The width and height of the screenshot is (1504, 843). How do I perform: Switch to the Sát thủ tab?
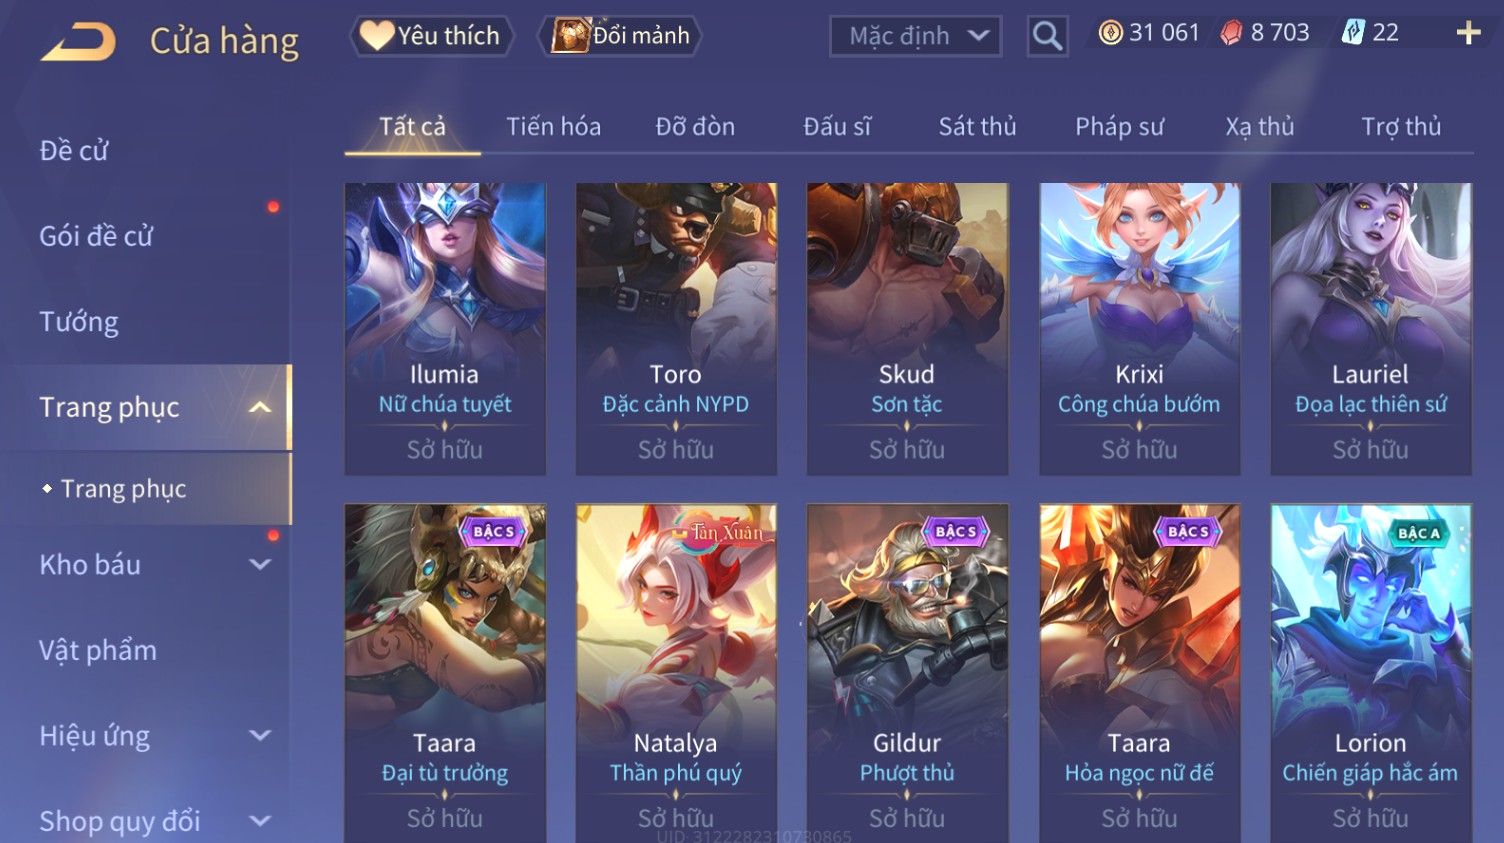[977, 127]
